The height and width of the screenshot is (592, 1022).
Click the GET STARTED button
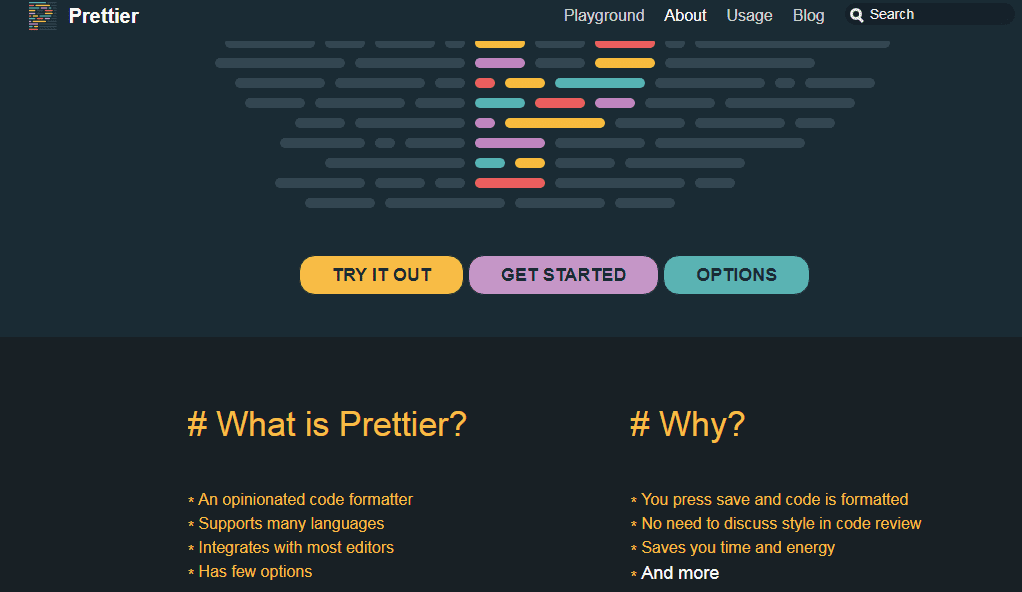coord(563,275)
